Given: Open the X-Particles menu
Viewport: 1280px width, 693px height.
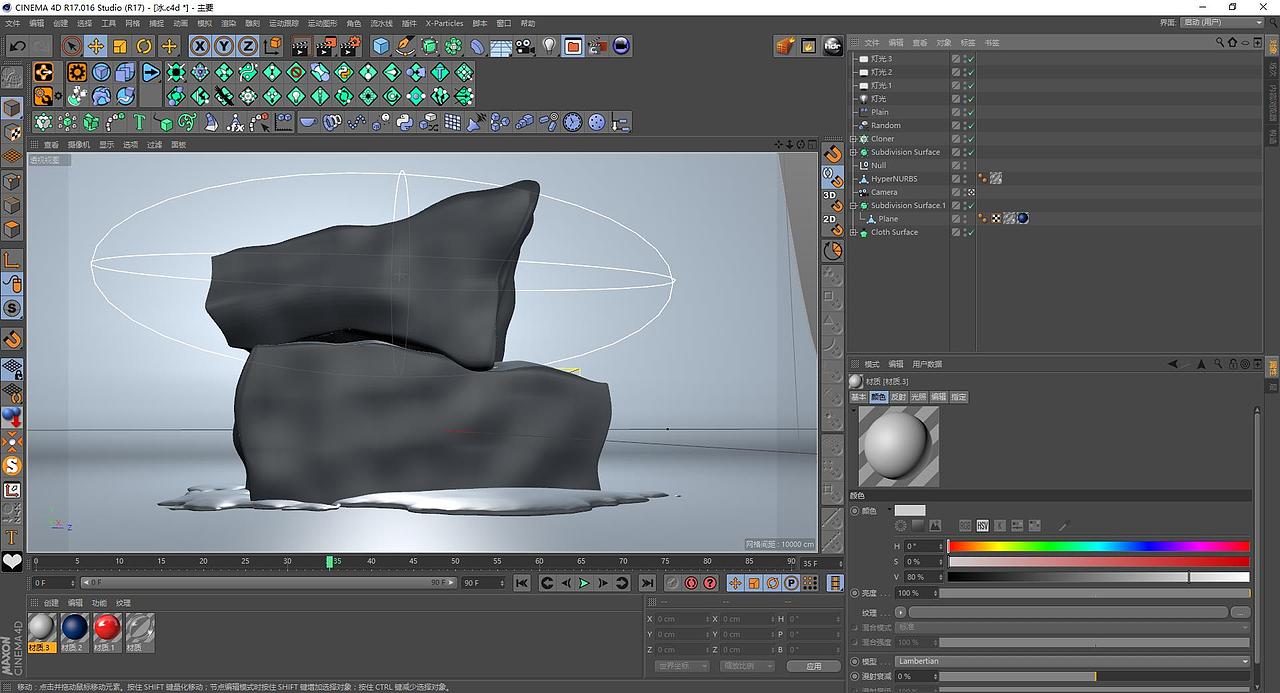Looking at the screenshot, I should coord(444,23).
